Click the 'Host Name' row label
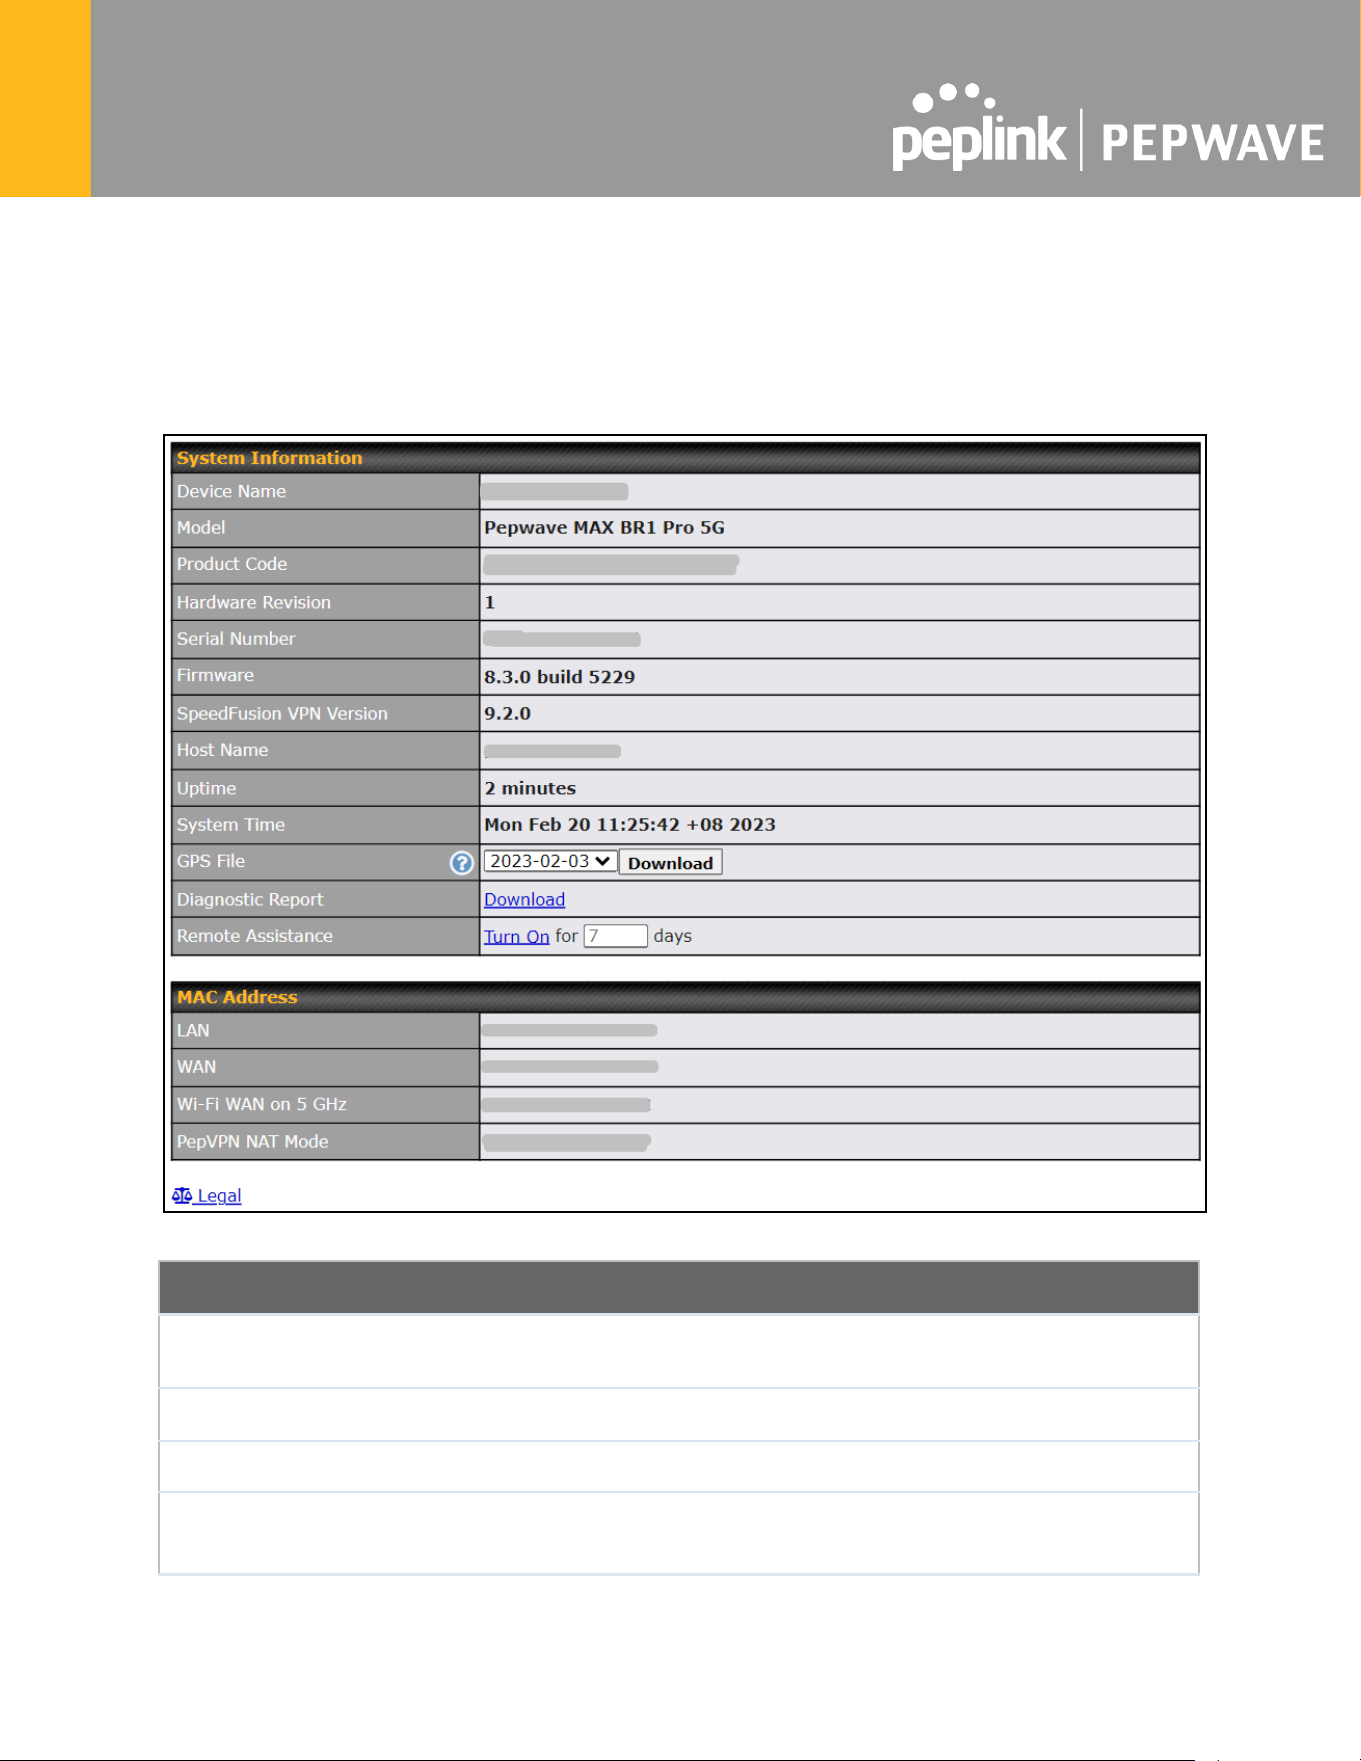The width and height of the screenshot is (1361, 1761). pos(222,750)
